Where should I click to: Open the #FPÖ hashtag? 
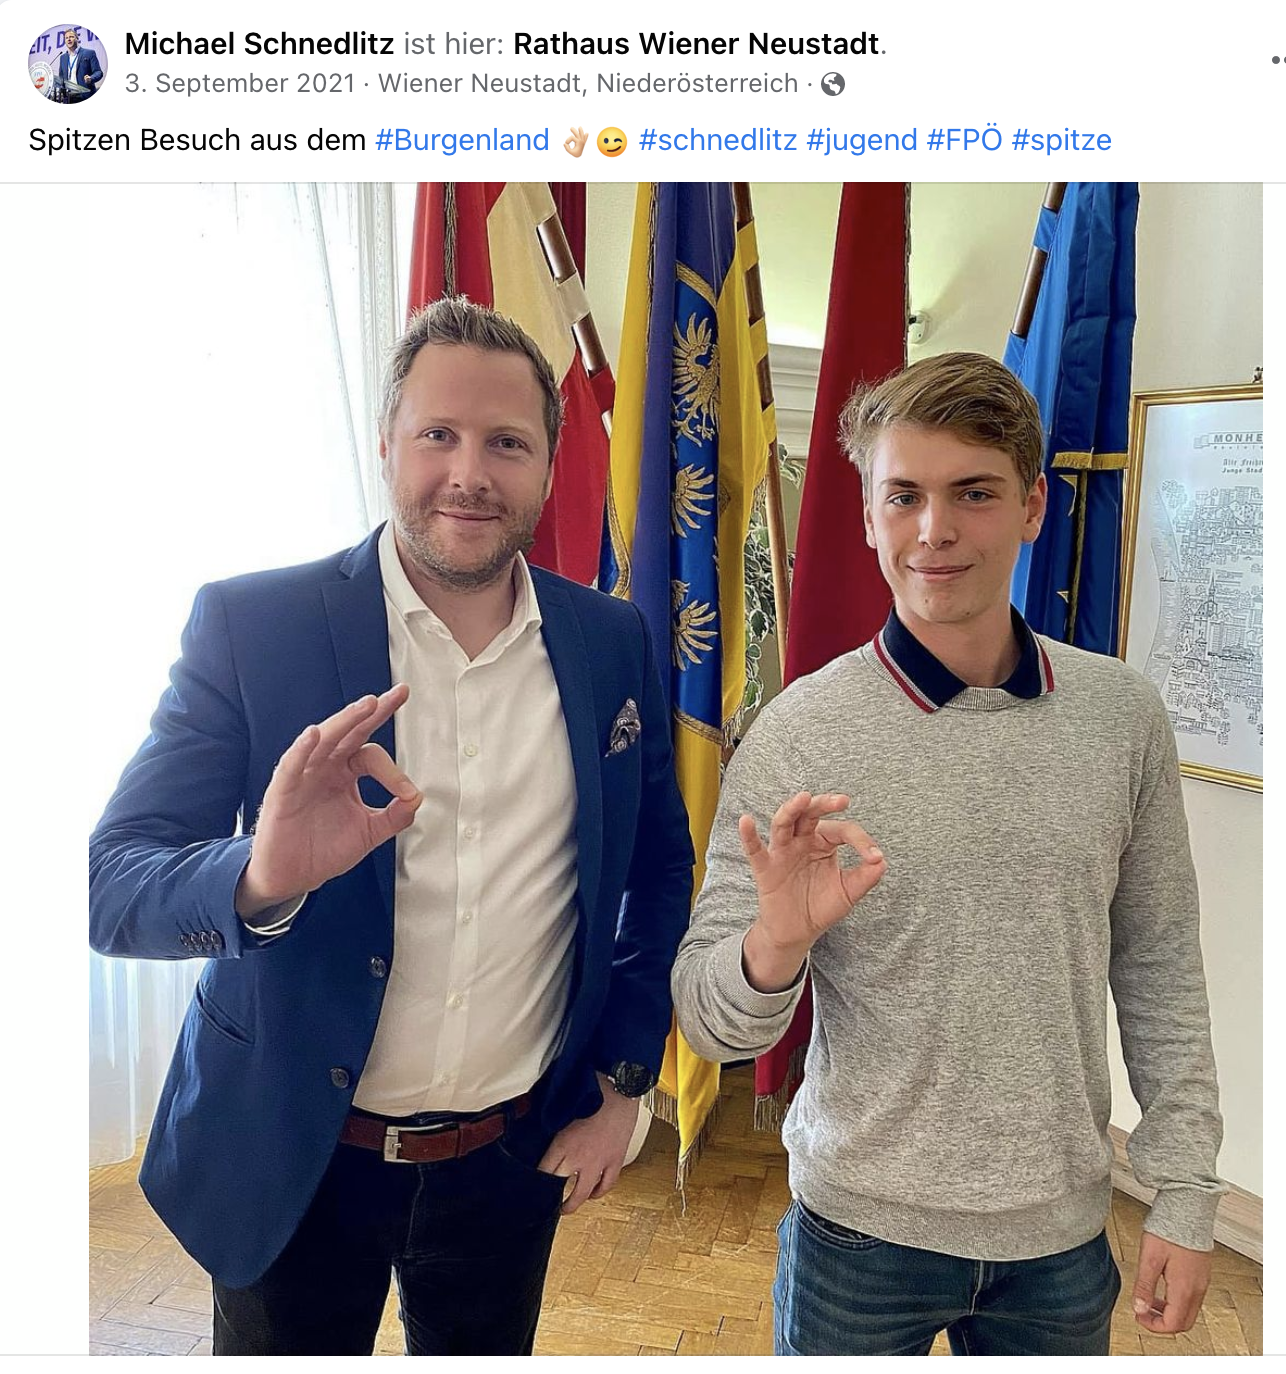[x=964, y=140]
